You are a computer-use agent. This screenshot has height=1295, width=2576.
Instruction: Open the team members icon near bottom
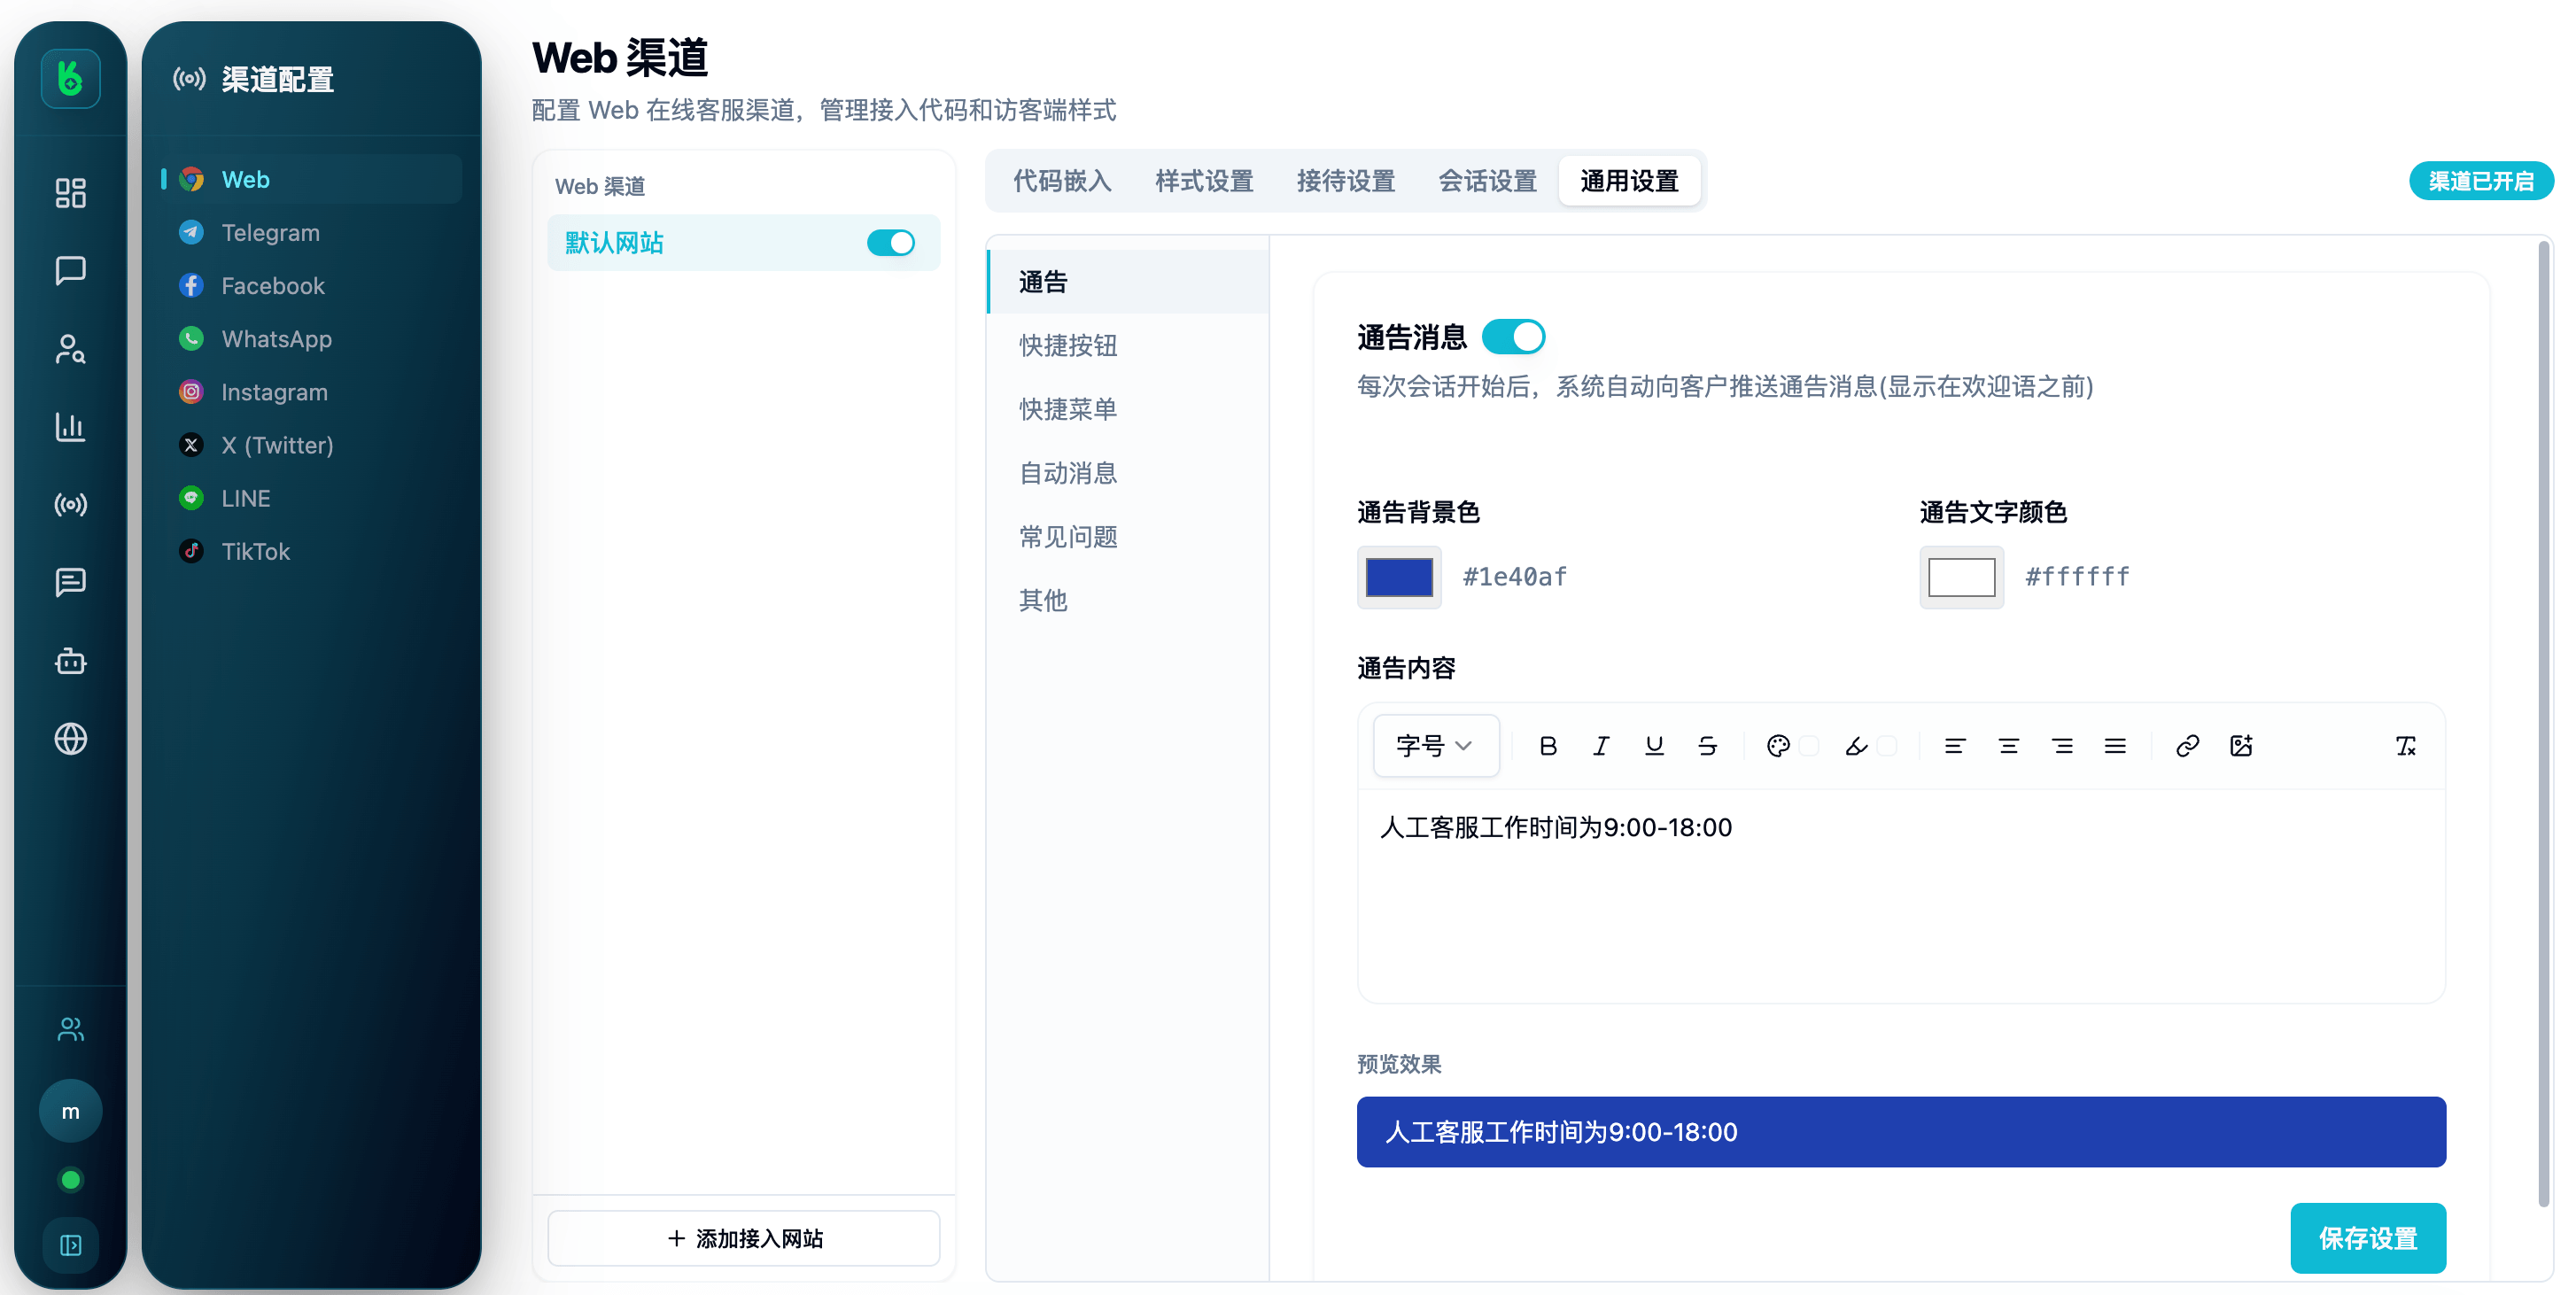click(x=70, y=1029)
